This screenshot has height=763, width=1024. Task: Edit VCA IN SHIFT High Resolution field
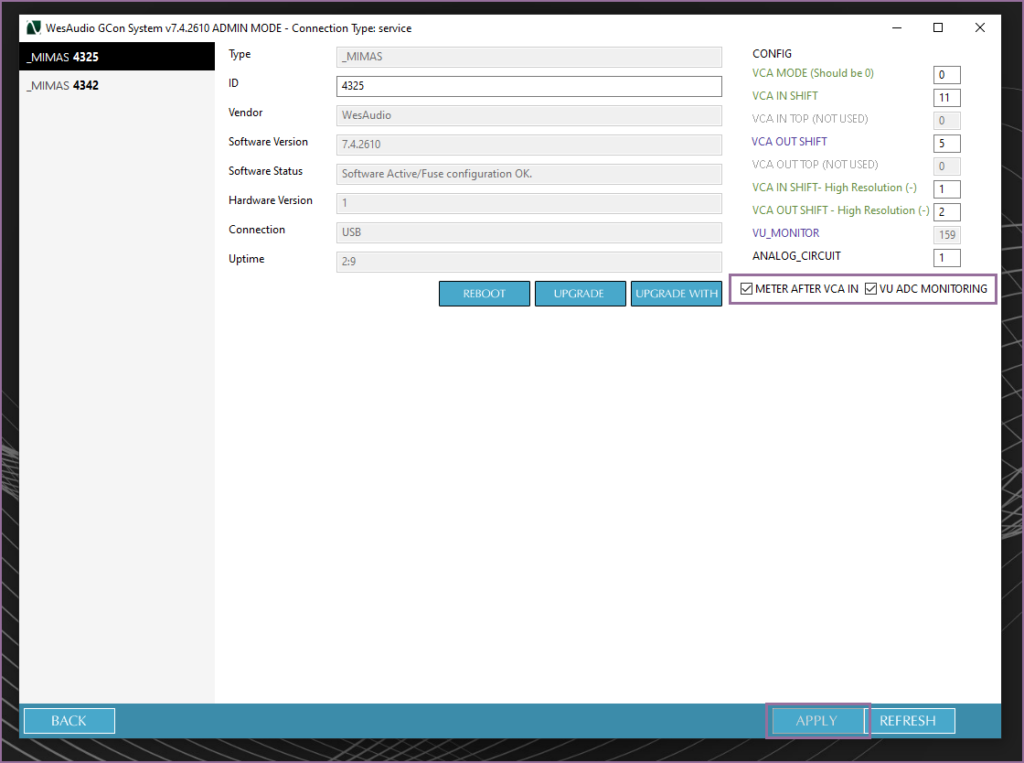pos(947,189)
